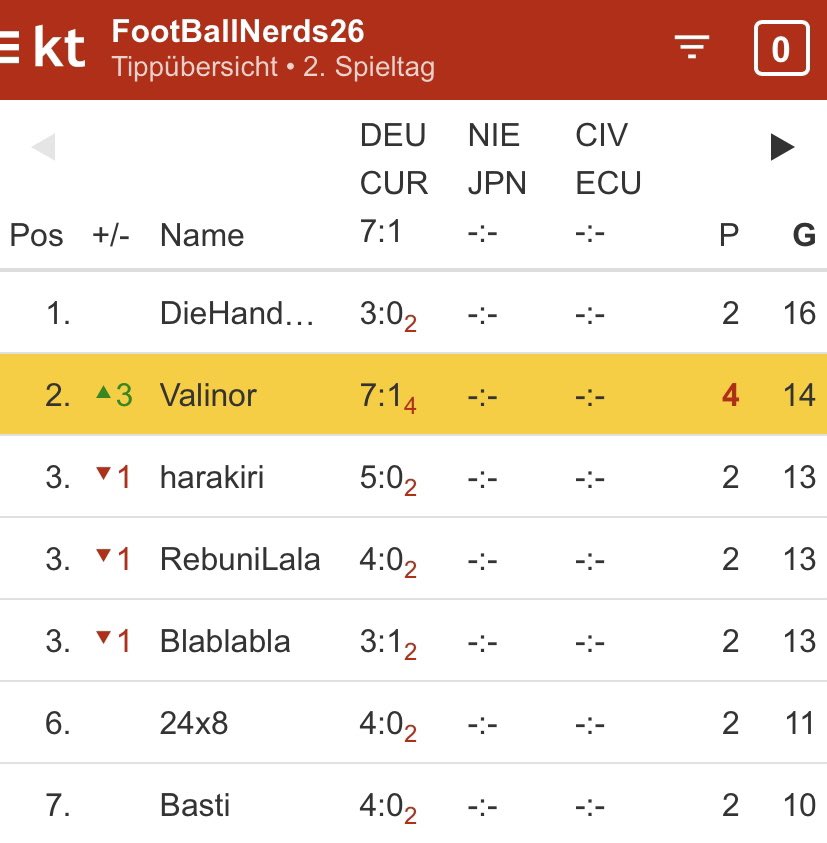Select the highlighted Valinor row
827x843 pixels.
(x=414, y=394)
